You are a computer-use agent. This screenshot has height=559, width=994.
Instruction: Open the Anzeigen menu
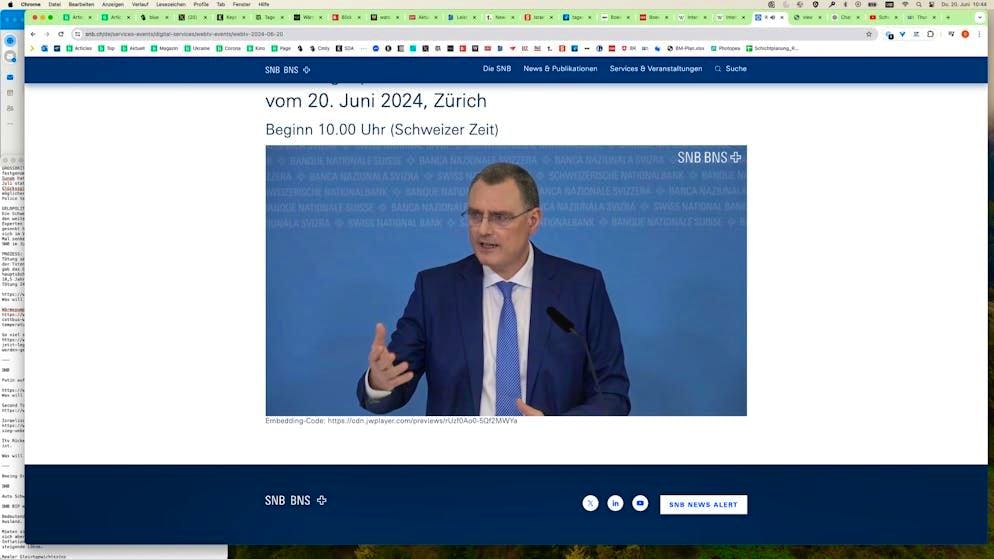113,4
